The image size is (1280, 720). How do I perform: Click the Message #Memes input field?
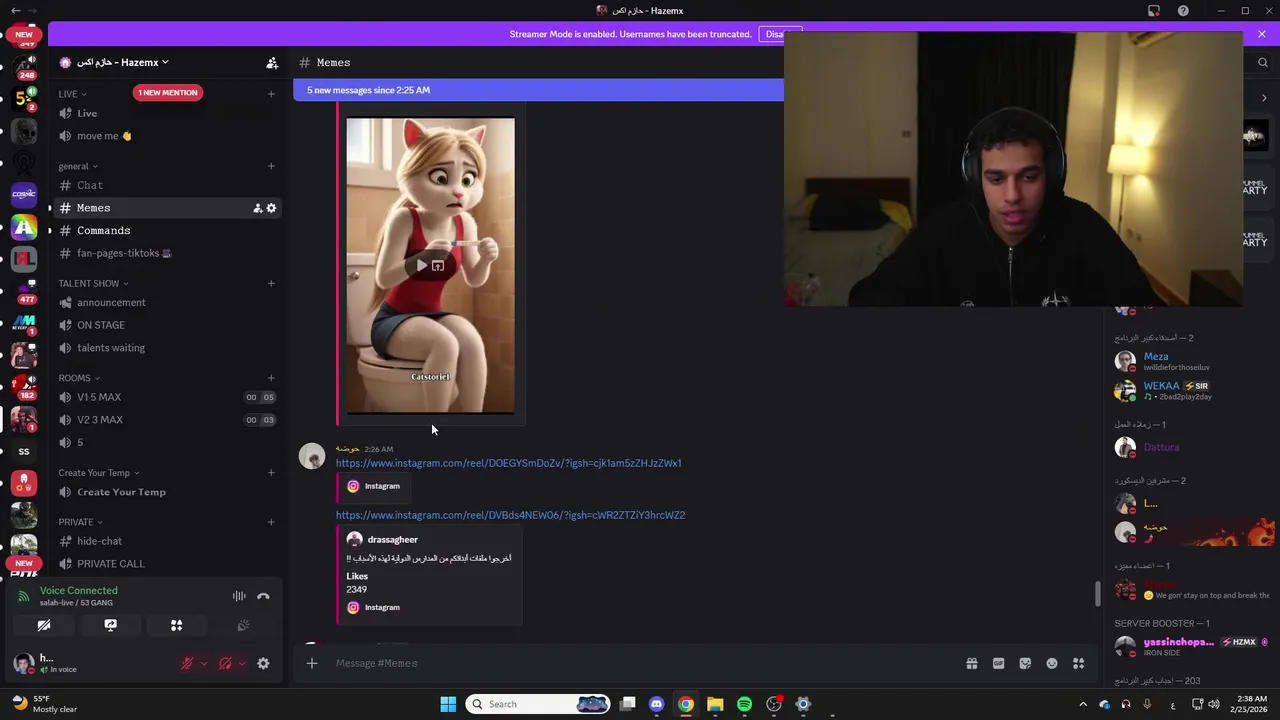click(x=640, y=663)
